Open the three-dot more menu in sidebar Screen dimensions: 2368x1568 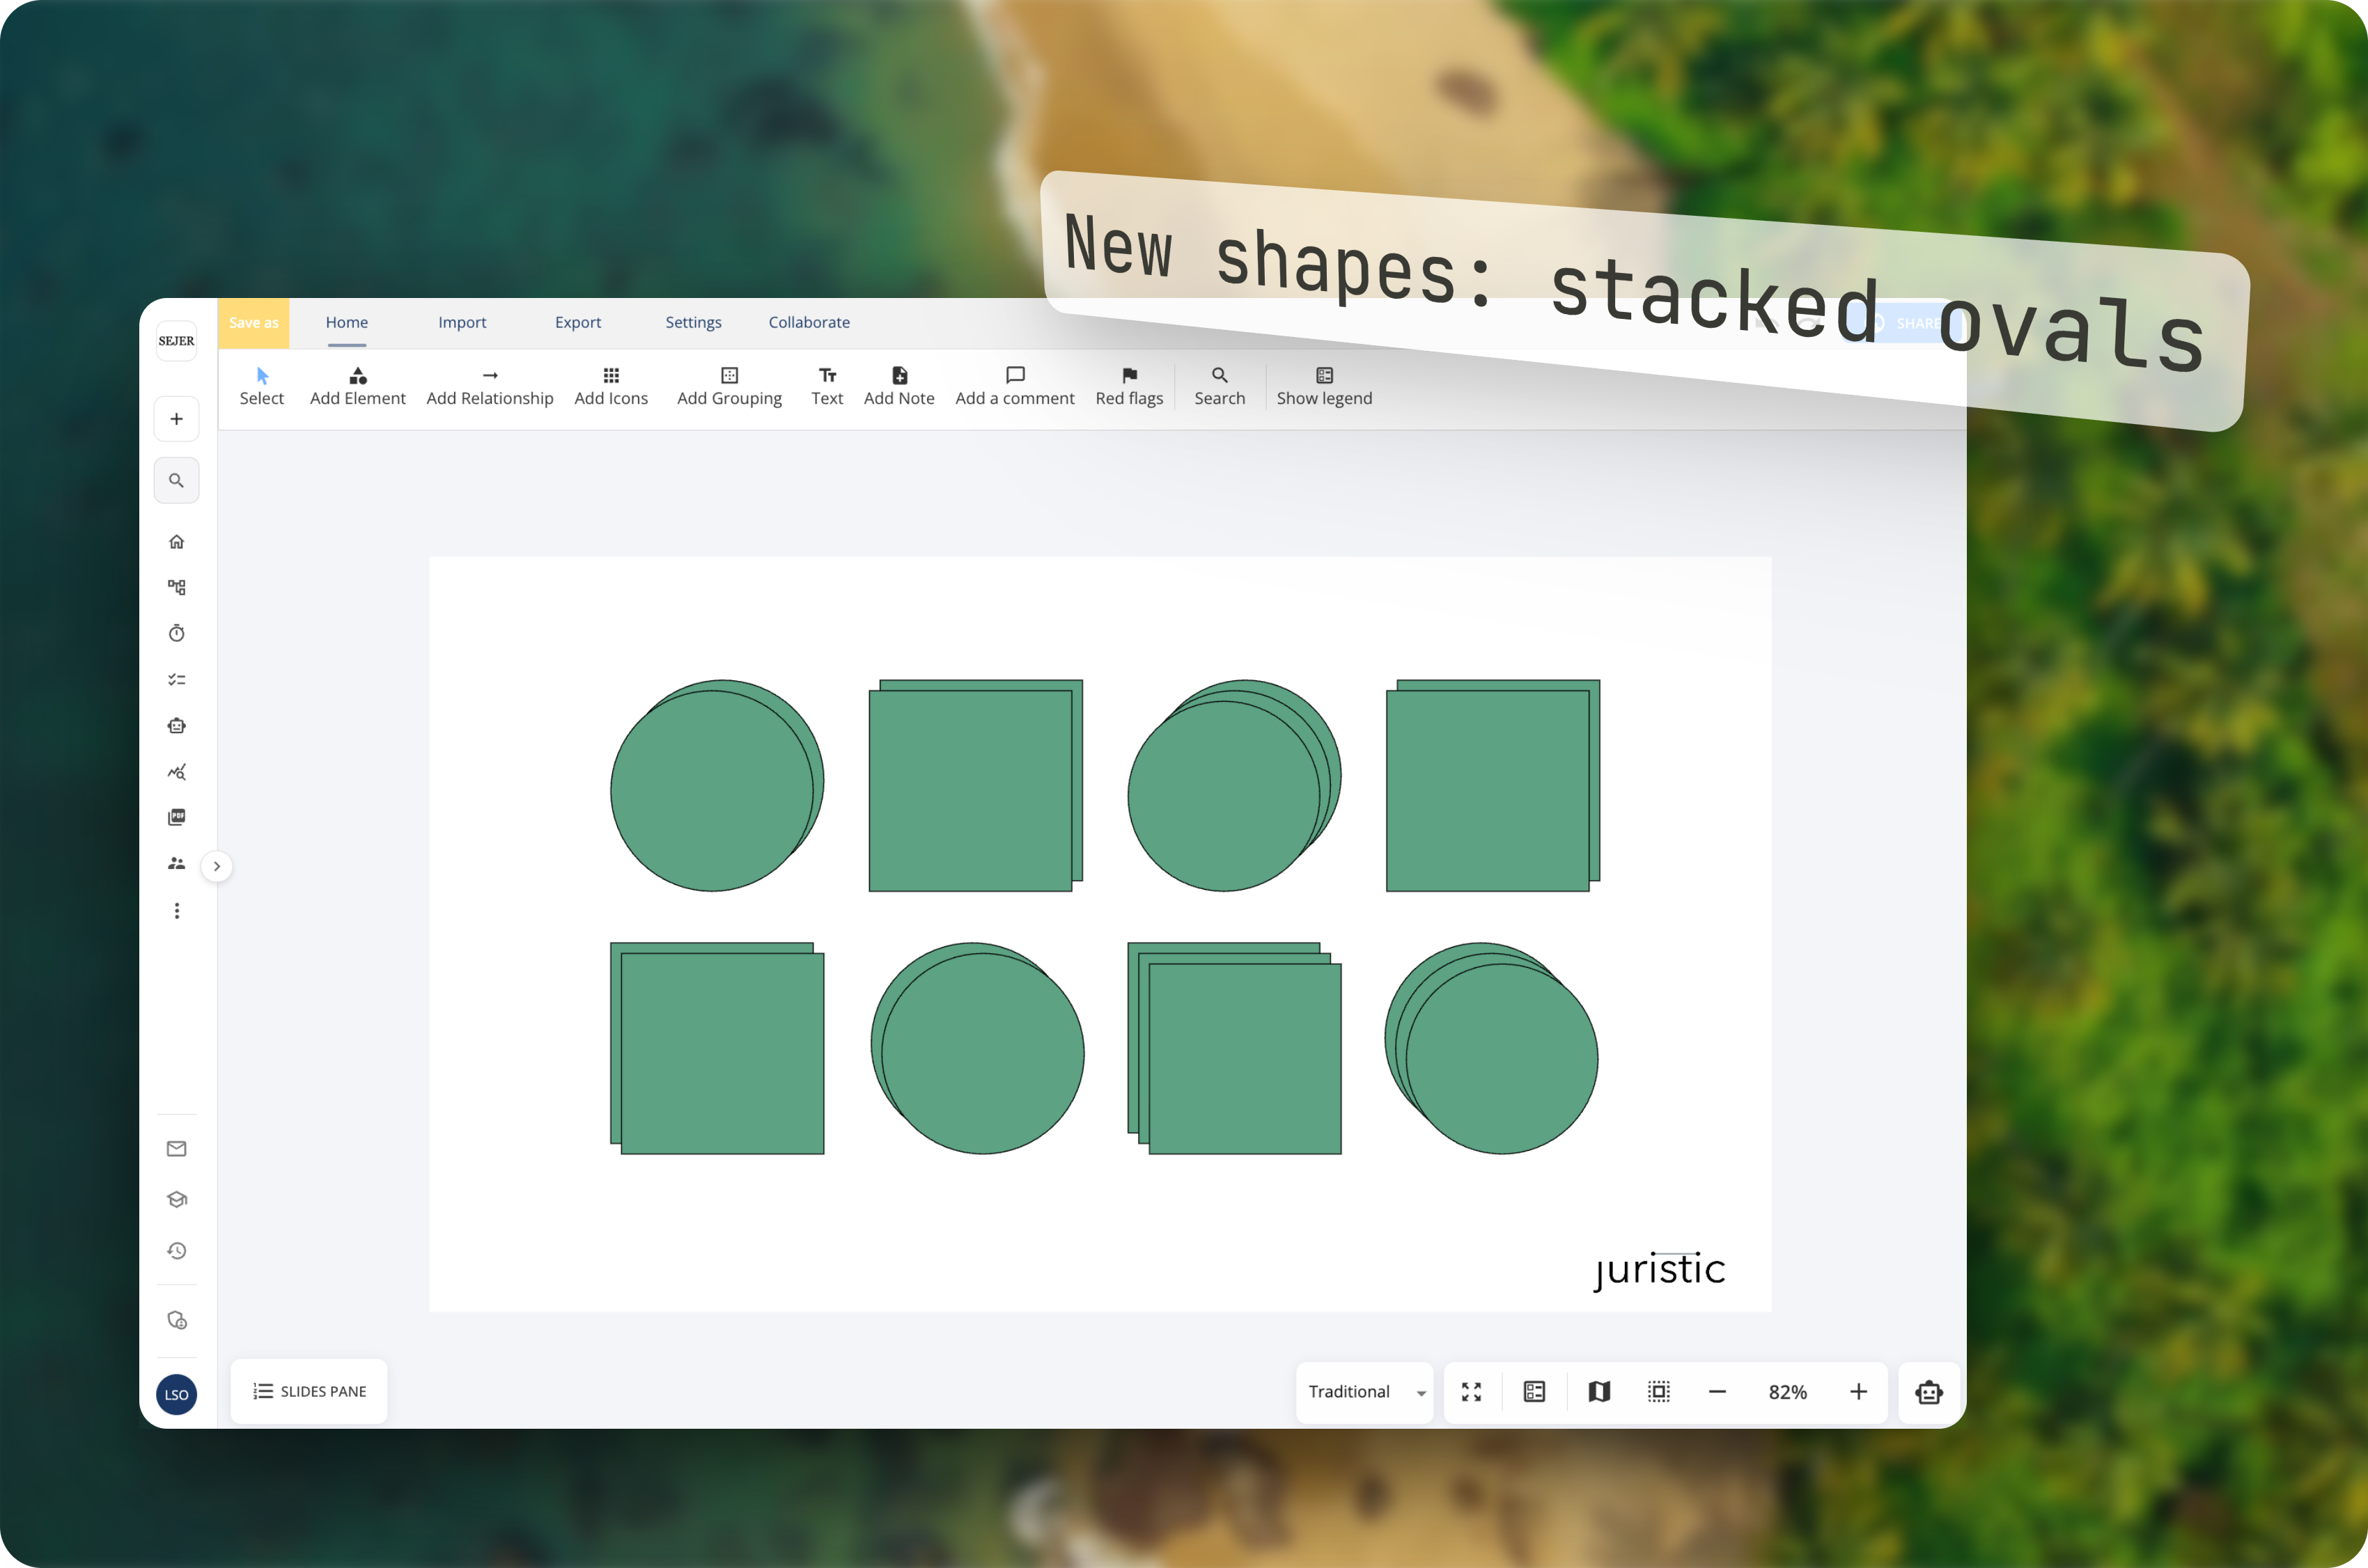[177, 911]
